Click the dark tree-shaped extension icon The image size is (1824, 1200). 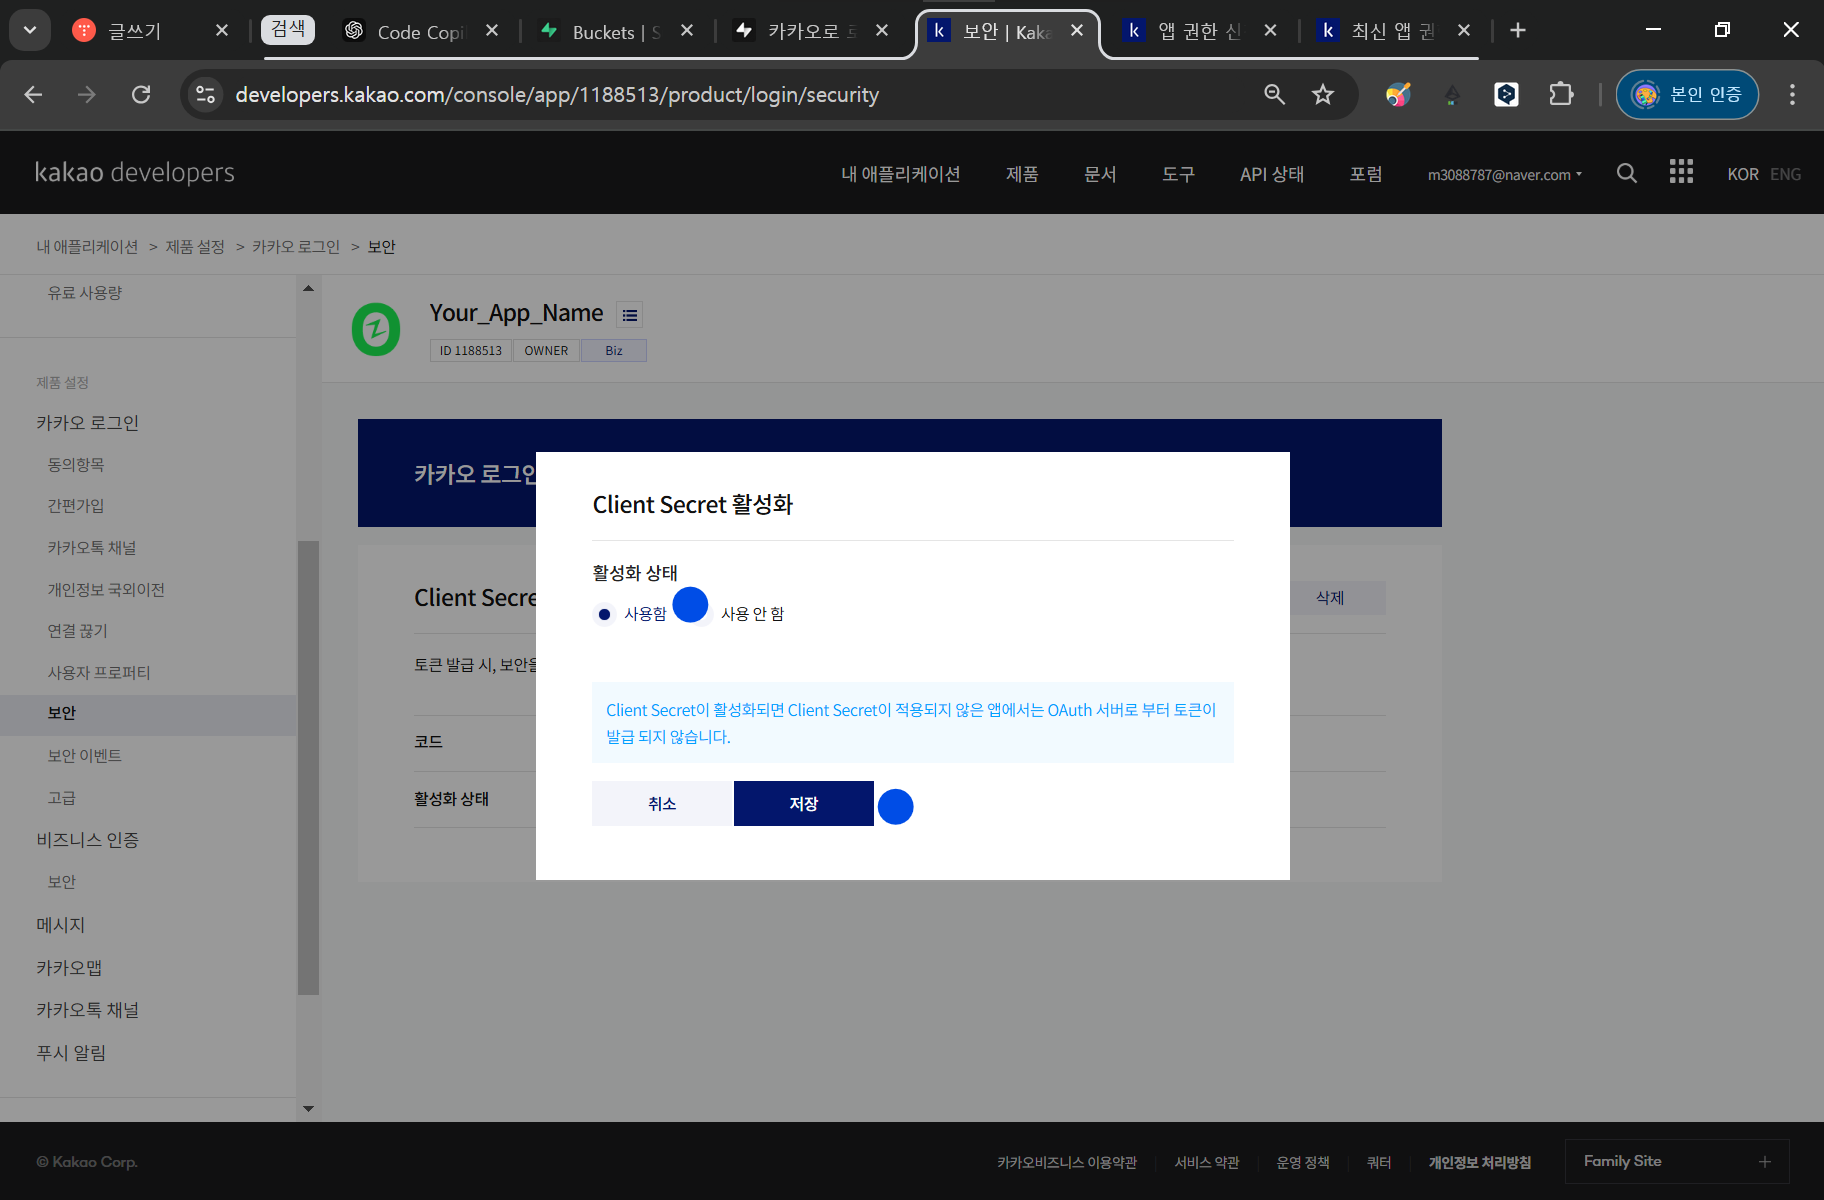(x=1452, y=95)
